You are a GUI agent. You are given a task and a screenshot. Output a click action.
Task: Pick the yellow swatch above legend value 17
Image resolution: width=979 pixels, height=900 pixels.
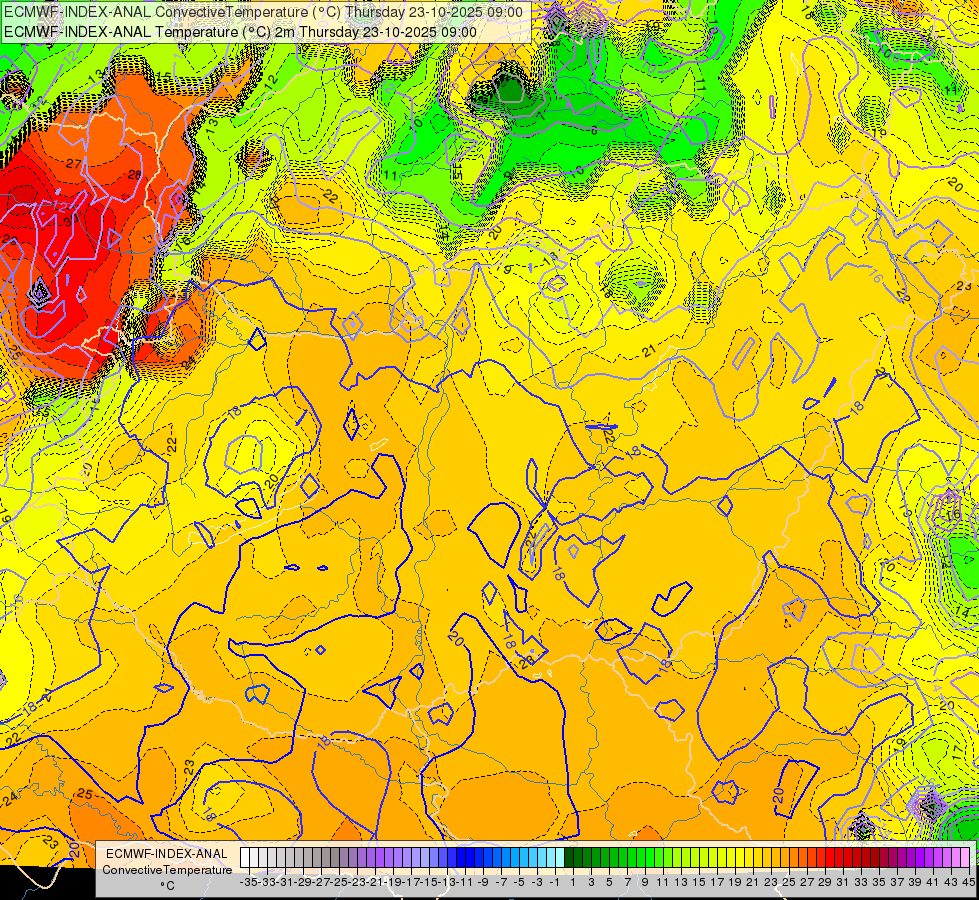click(713, 858)
